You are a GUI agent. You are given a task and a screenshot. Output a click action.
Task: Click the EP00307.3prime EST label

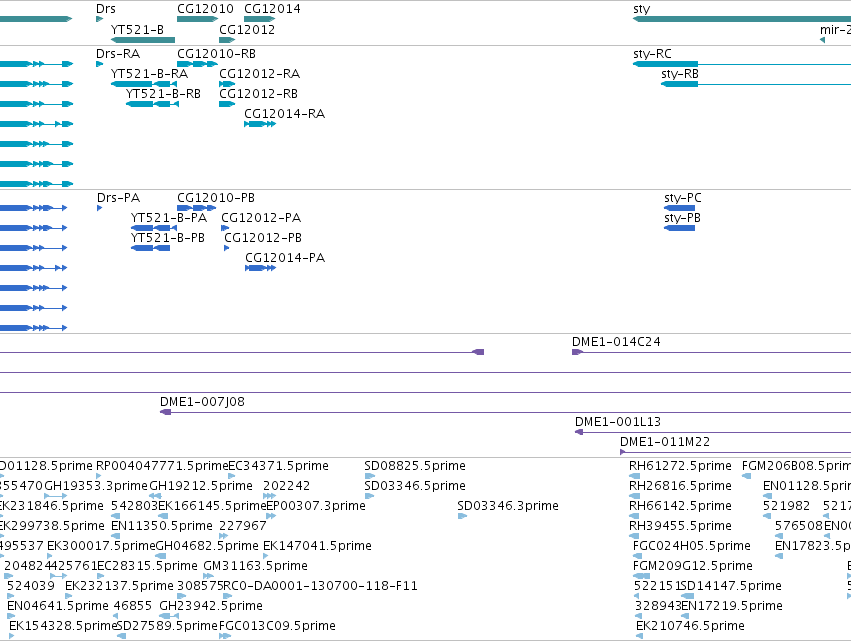point(316,506)
